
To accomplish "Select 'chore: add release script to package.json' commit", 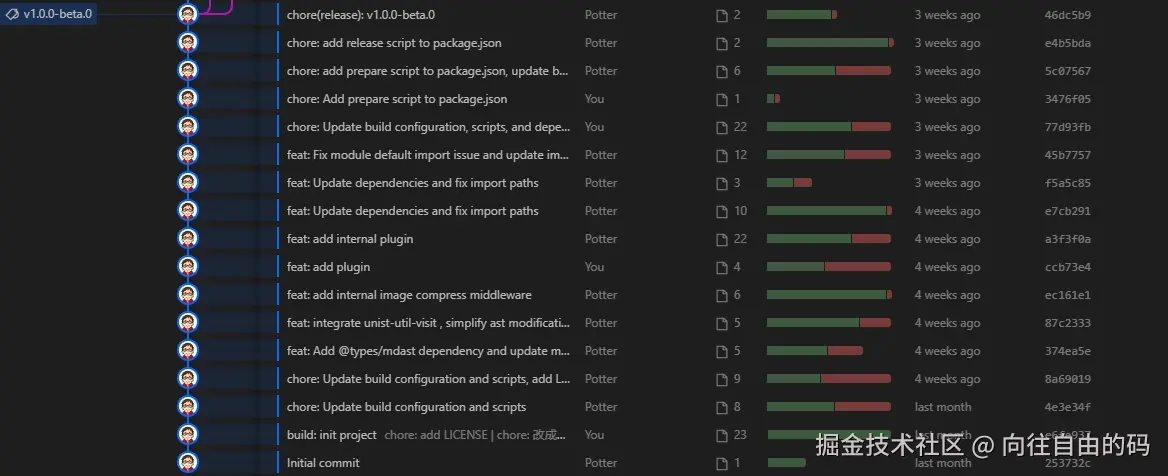I will click(394, 43).
